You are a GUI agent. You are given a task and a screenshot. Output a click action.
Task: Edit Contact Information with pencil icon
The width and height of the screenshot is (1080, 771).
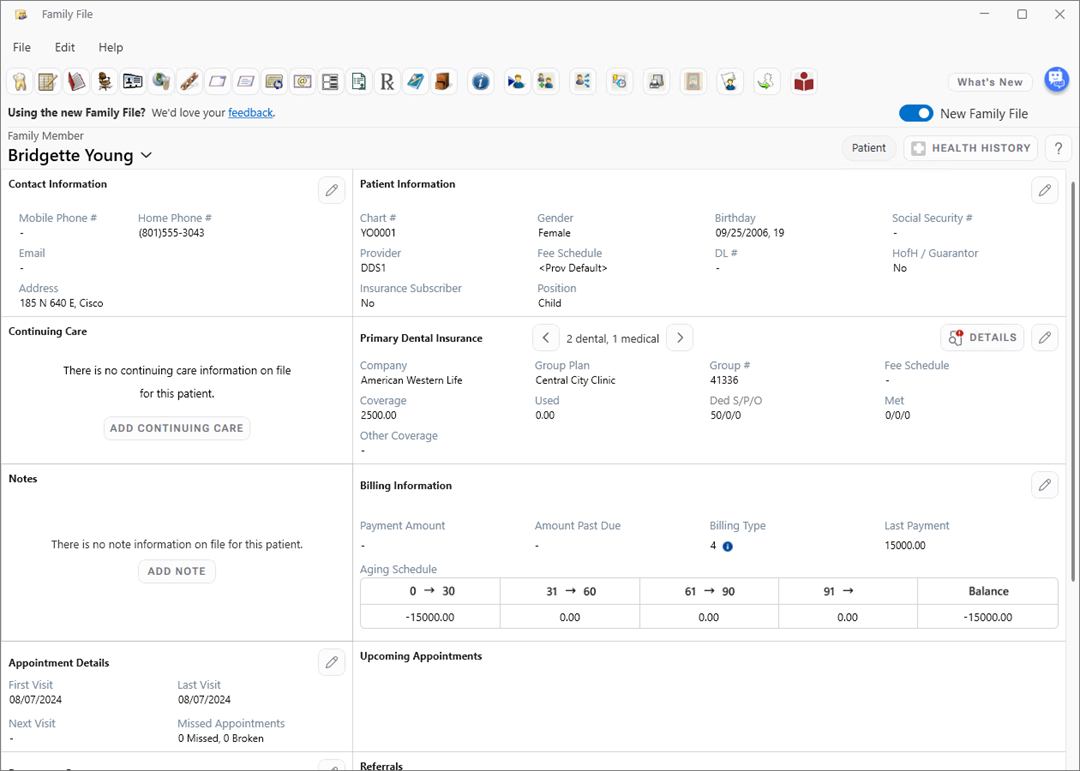(x=332, y=190)
